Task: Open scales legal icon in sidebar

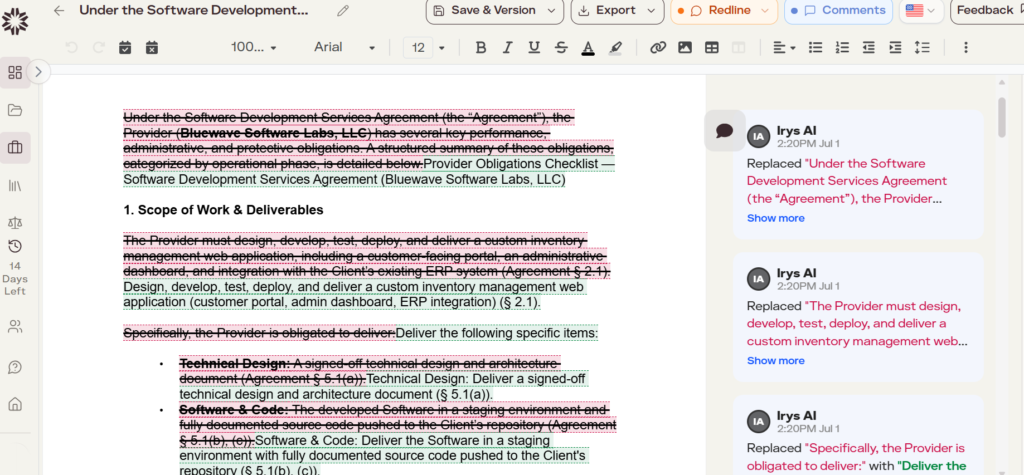Action: [x=15, y=223]
